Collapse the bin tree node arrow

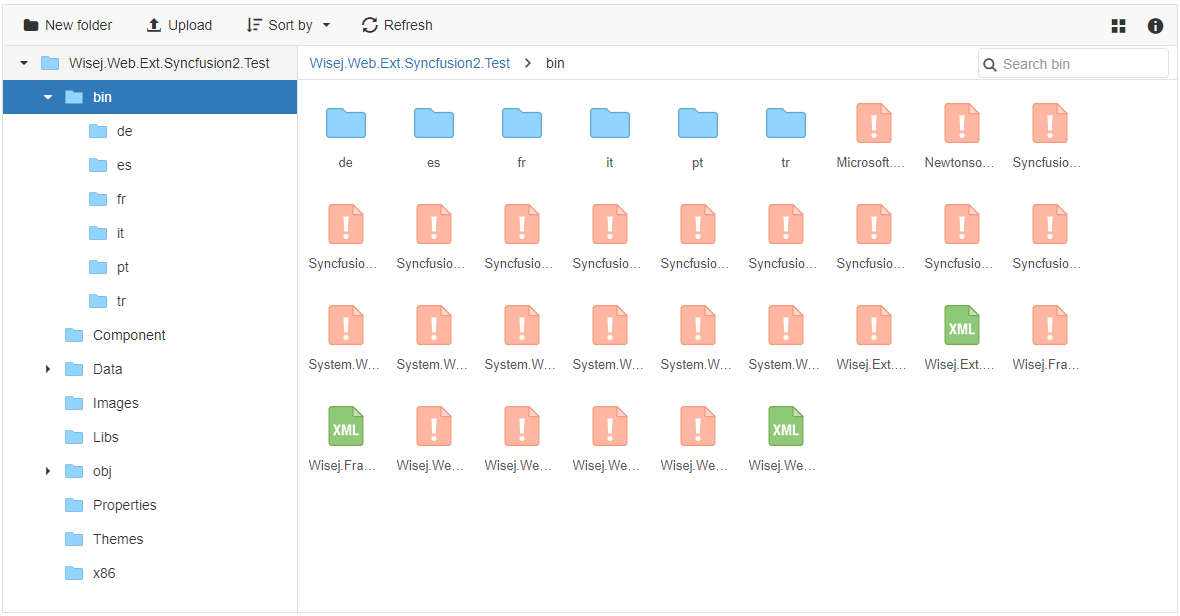[x=48, y=97]
